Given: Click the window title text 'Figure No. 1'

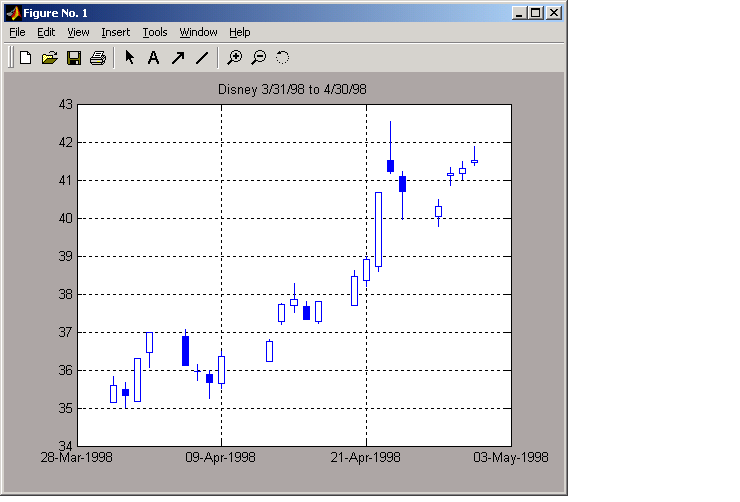Looking at the screenshot, I should pyautogui.click(x=56, y=13).
